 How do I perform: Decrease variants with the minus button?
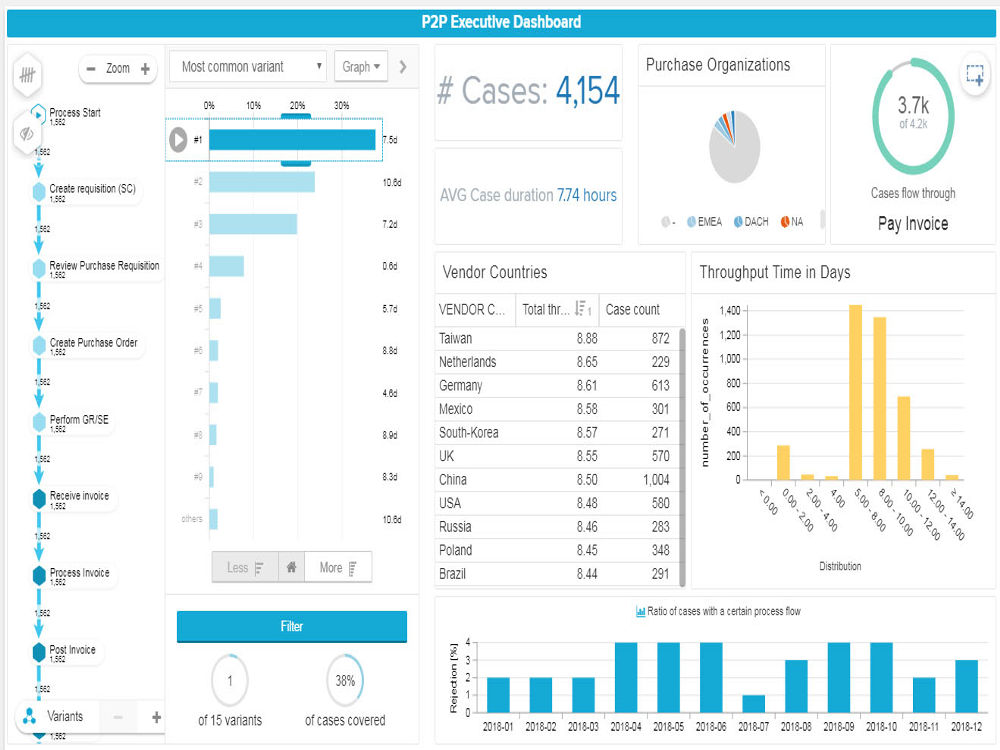click(117, 717)
